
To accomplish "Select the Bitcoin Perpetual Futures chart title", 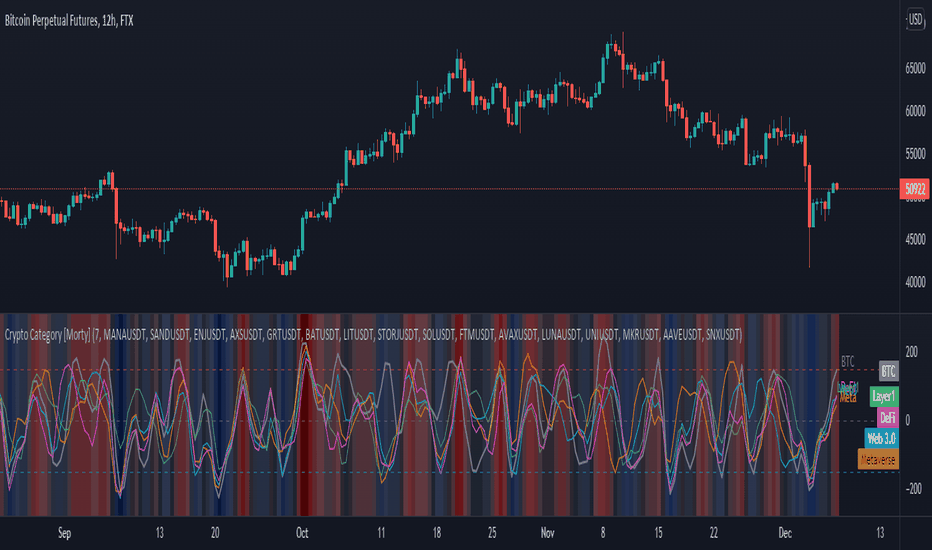I will pyautogui.click(x=69, y=21).
